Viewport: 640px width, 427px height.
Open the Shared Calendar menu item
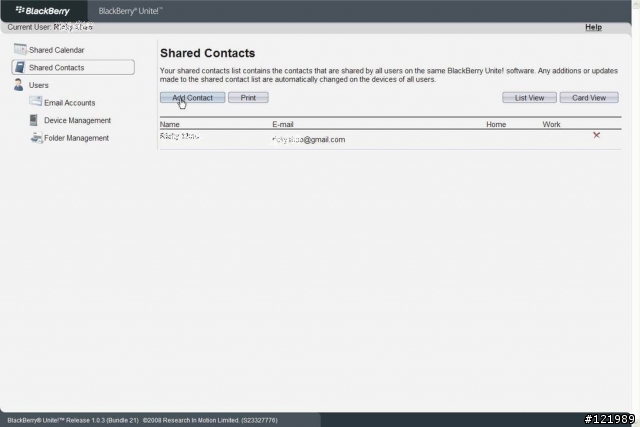pos(56,50)
